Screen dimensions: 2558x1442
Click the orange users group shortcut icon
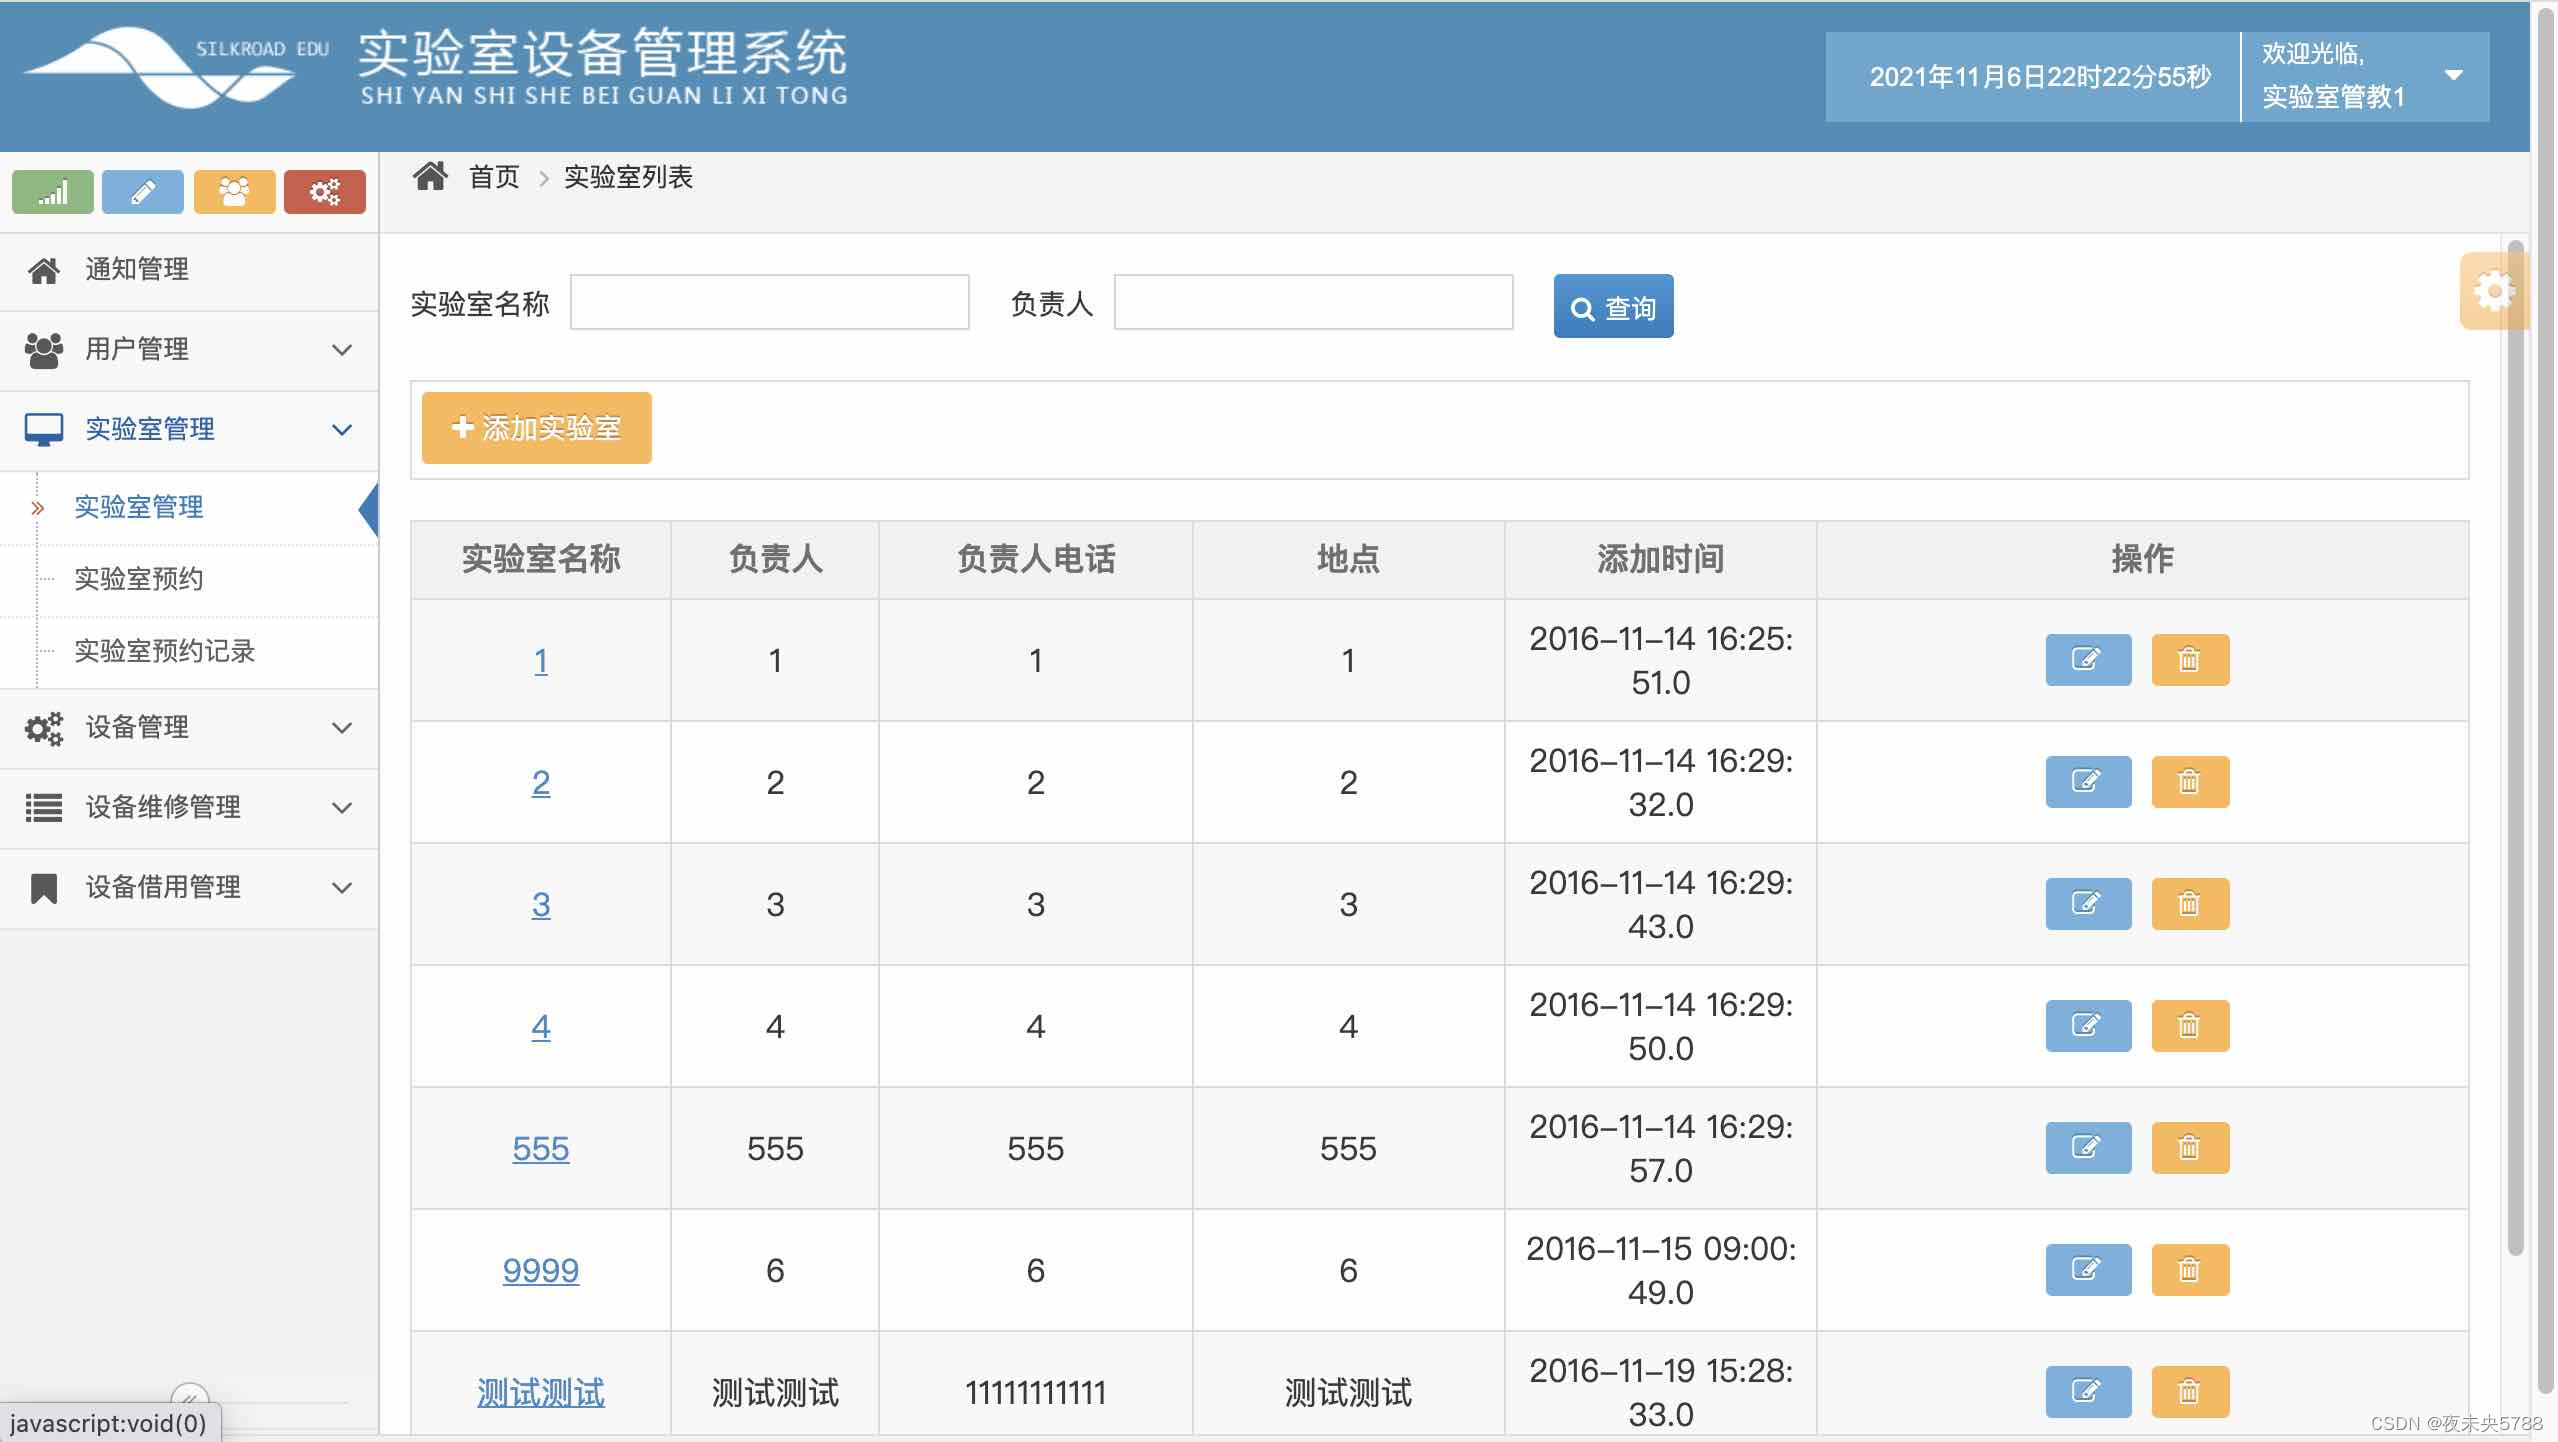[x=234, y=191]
